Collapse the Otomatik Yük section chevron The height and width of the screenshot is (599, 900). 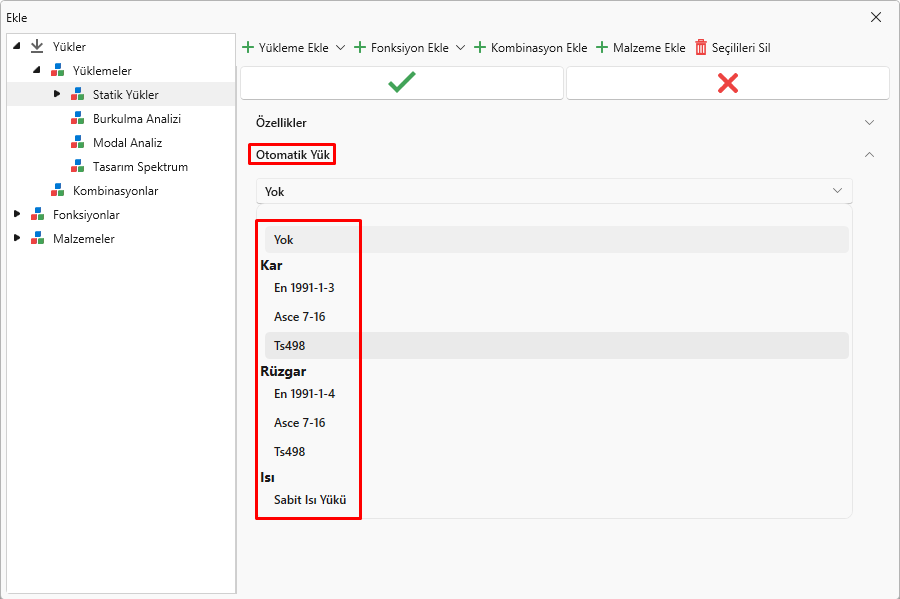point(869,154)
